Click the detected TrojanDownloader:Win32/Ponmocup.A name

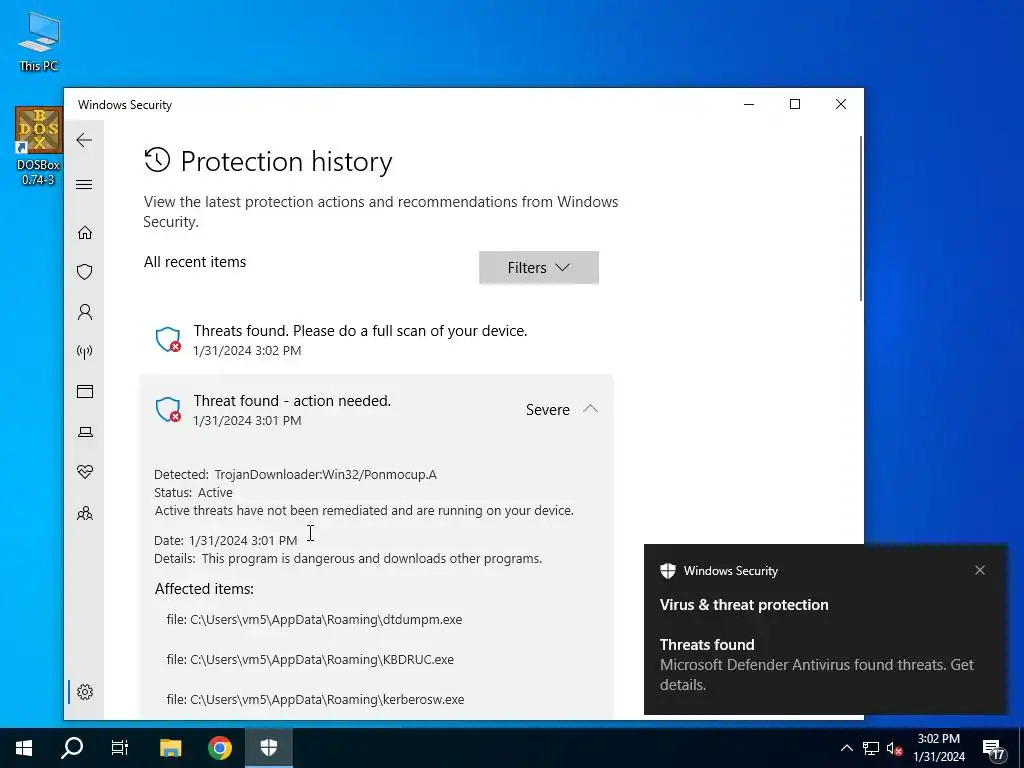tap(326, 475)
